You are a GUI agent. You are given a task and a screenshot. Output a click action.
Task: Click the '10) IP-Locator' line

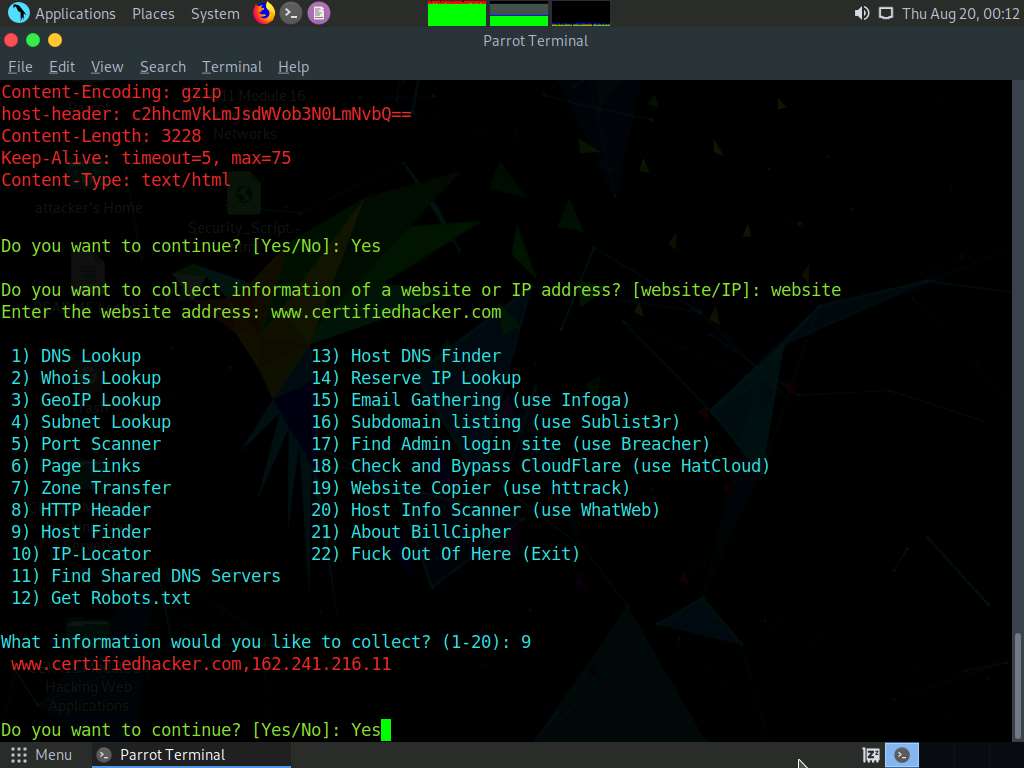point(81,554)
